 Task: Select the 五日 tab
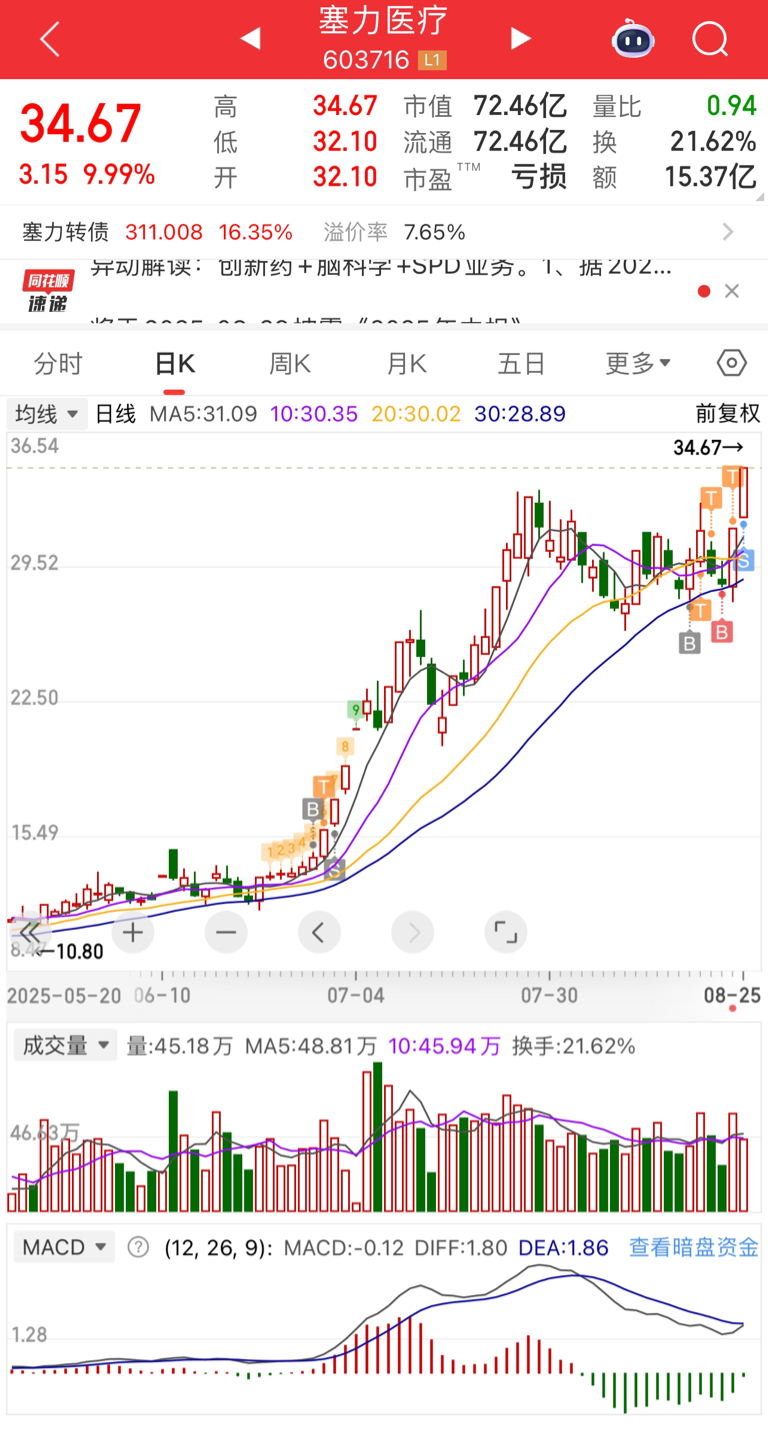point(522,363)
